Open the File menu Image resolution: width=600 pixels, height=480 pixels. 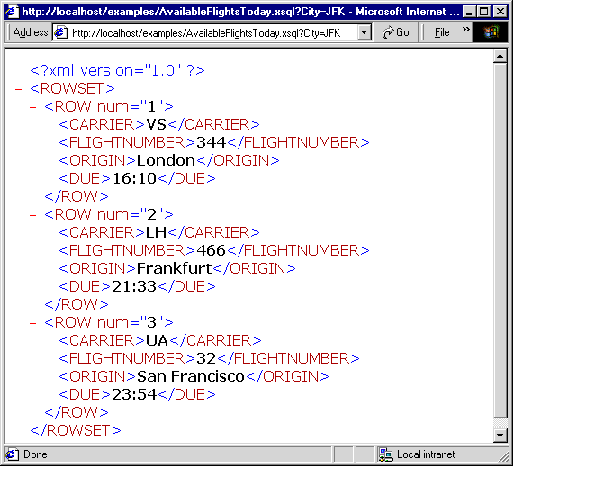442,32
